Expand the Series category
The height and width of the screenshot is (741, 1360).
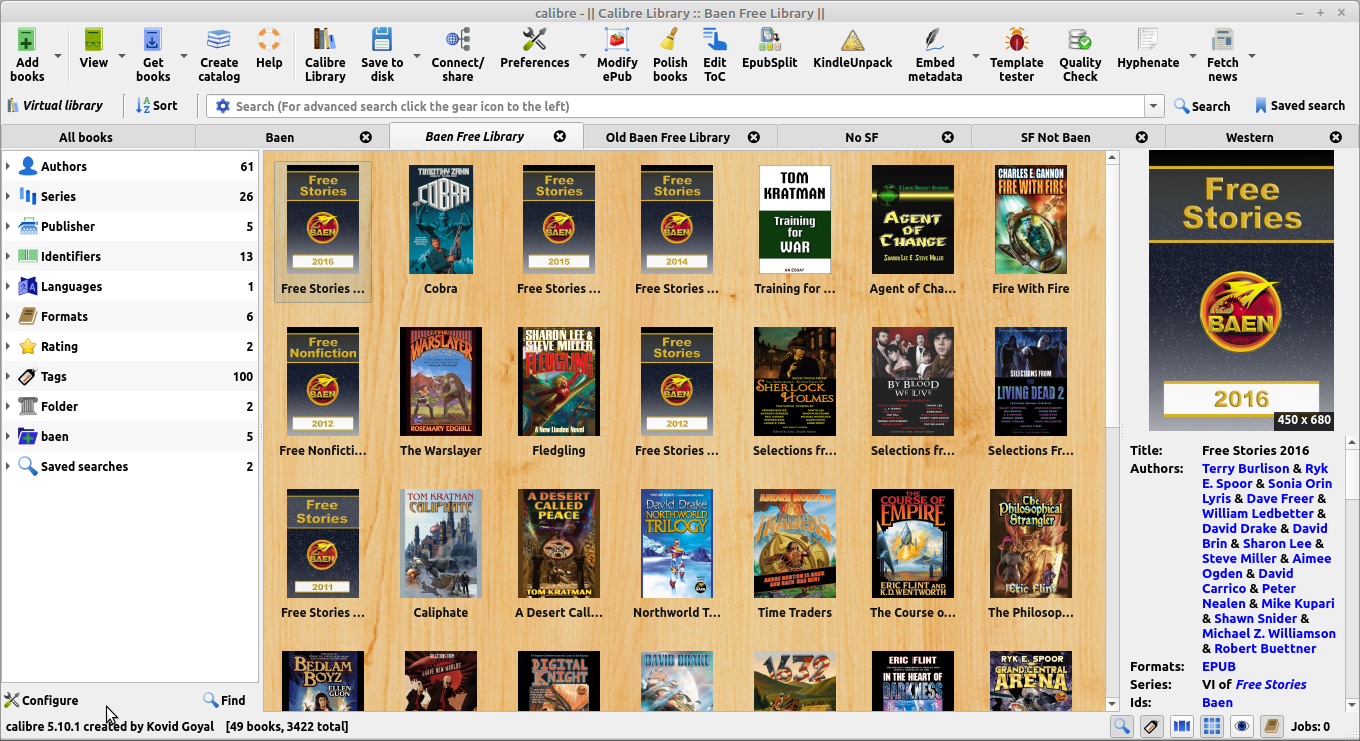pyautogui.click(x=8, y=196)
